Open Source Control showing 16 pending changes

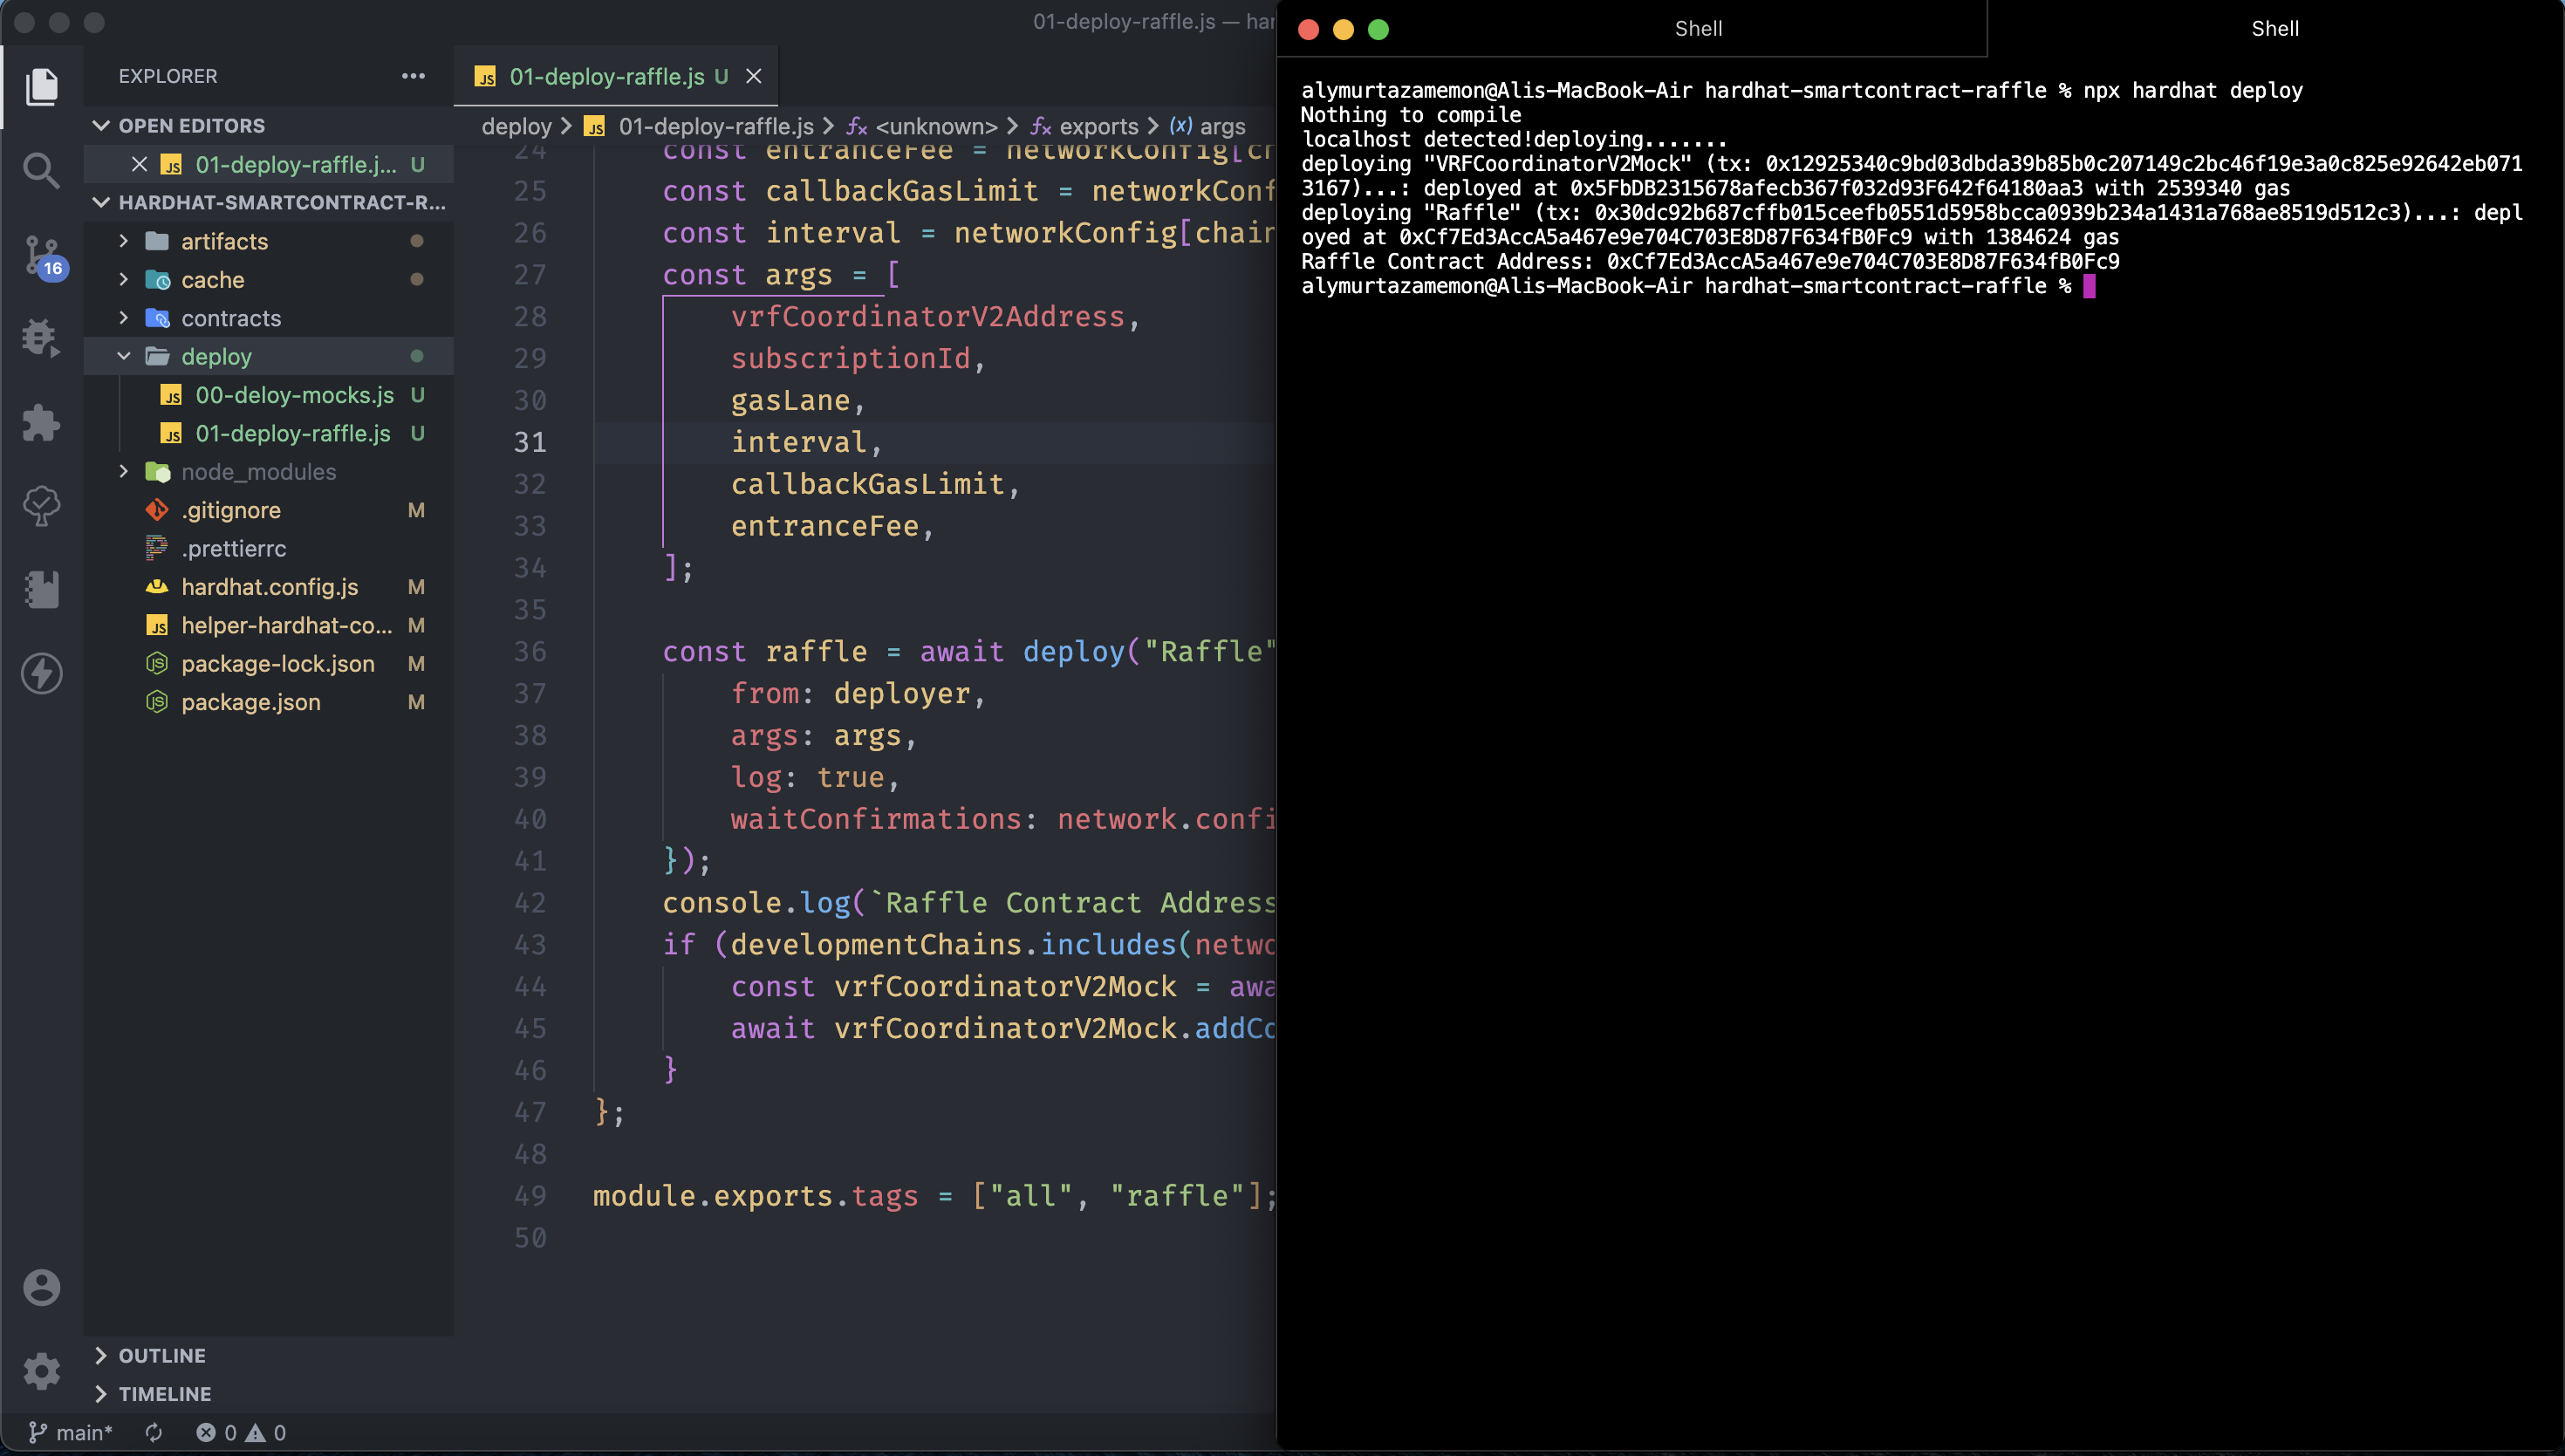pyautogui.click(x=41, y=255)
